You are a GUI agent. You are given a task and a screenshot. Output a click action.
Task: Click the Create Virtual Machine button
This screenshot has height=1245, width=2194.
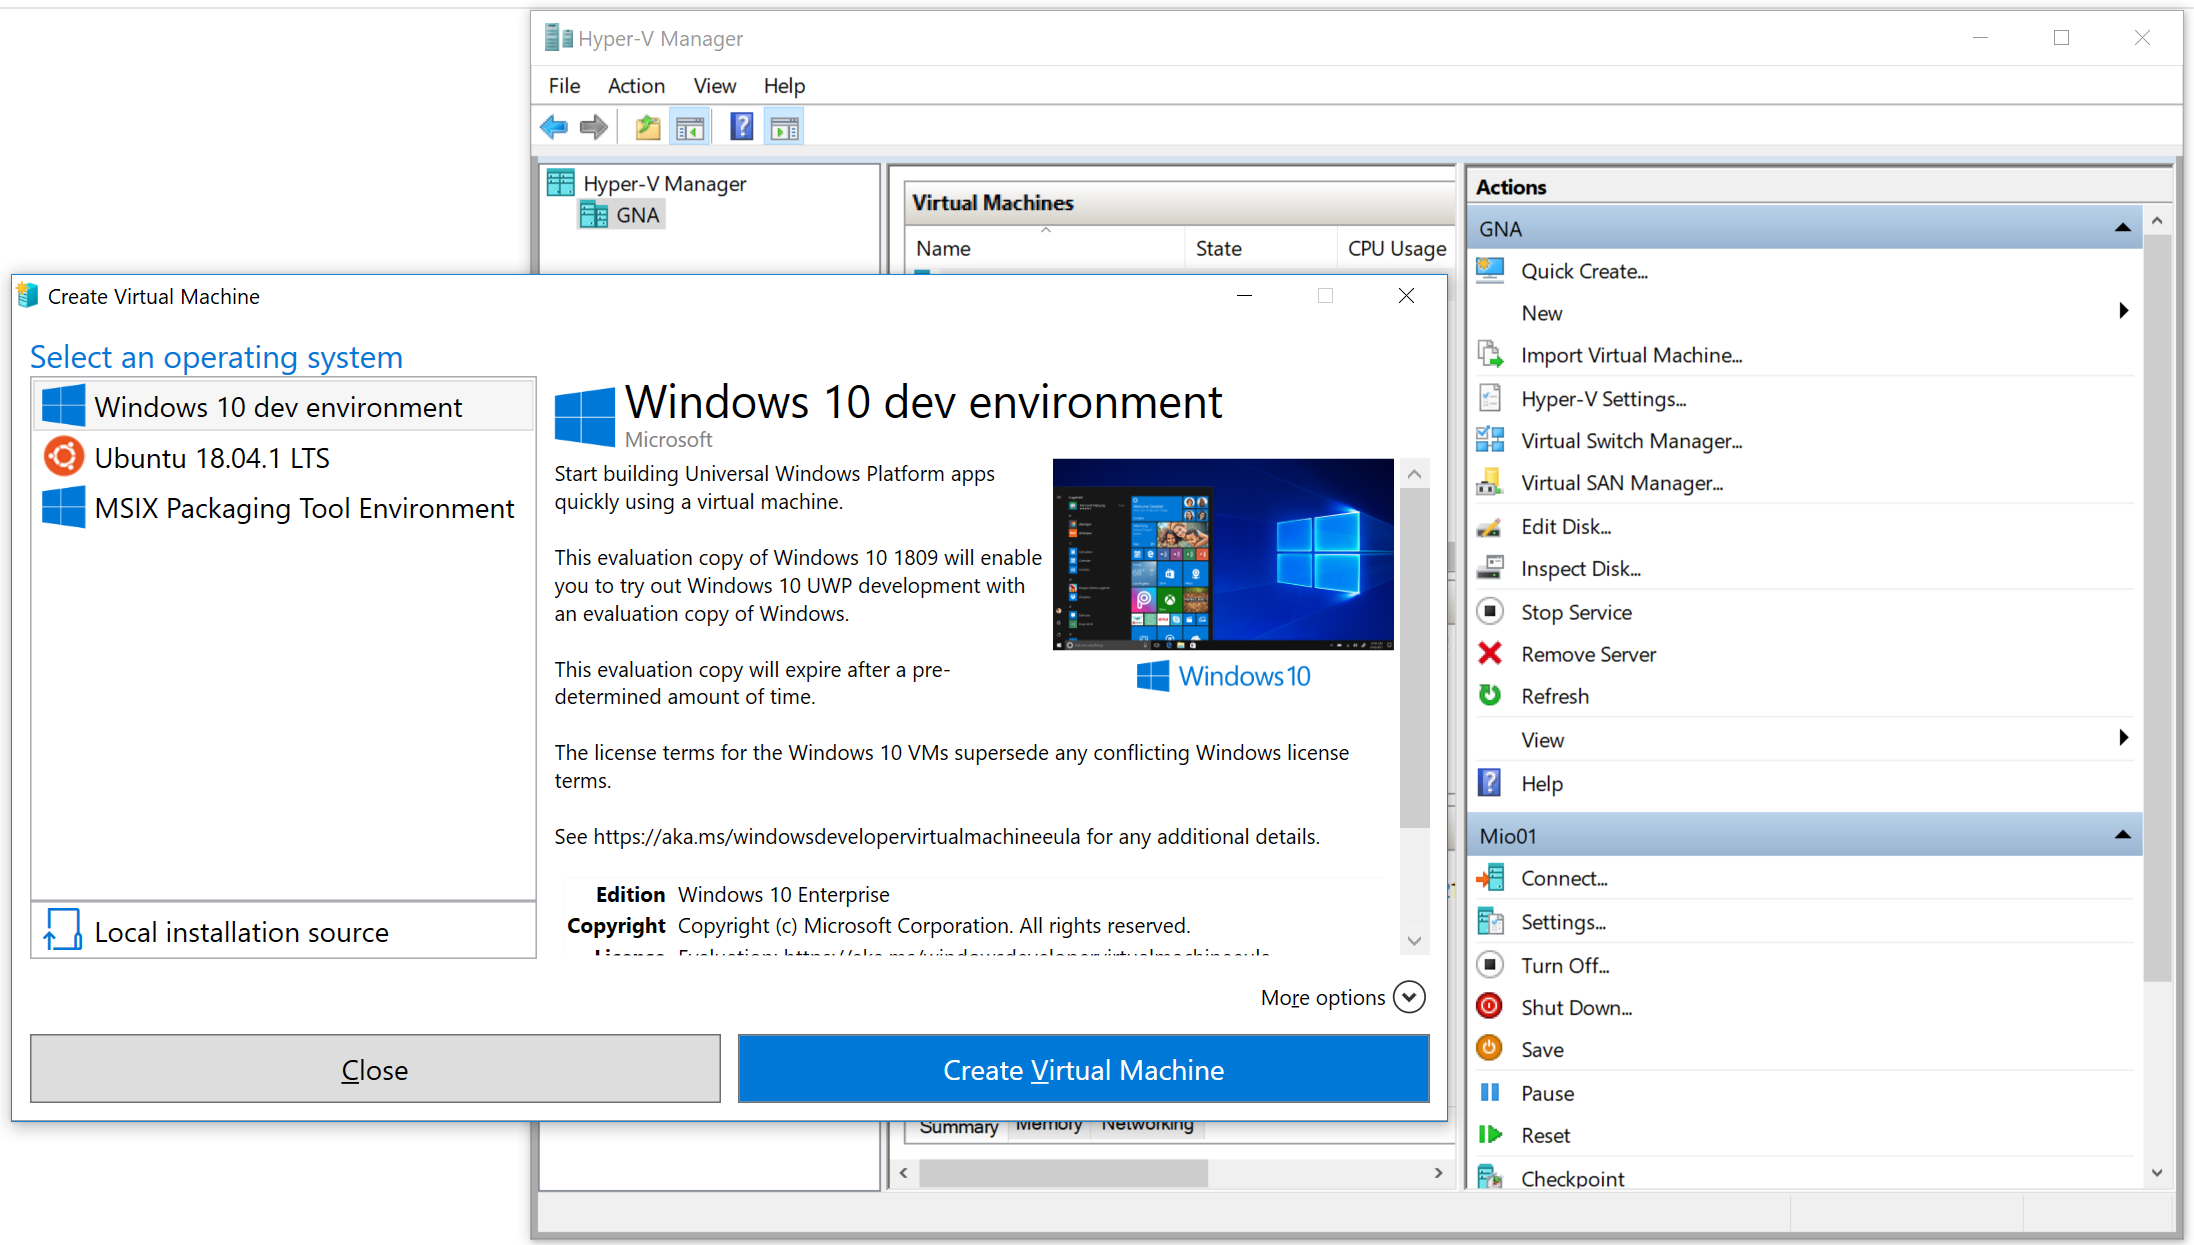(1083, 1069)
